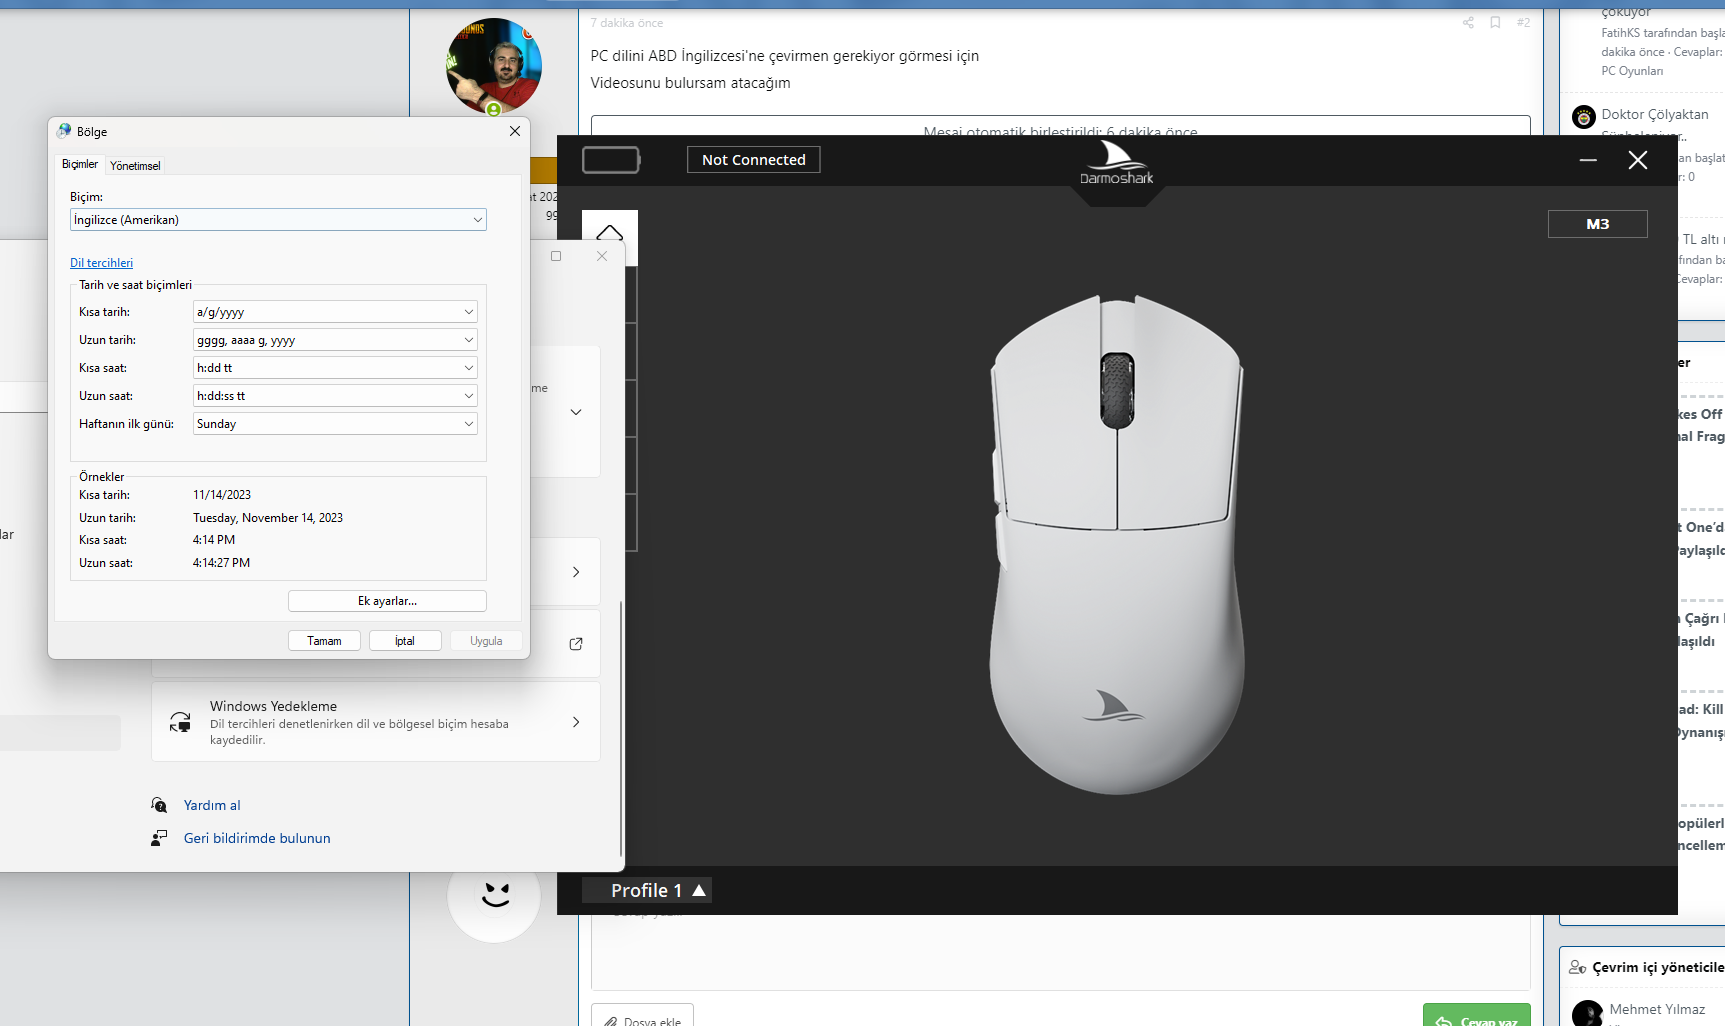Click the feedback icon beside Geri bildirimde bulunun
1725x1026 pixels.
[159, 838]
